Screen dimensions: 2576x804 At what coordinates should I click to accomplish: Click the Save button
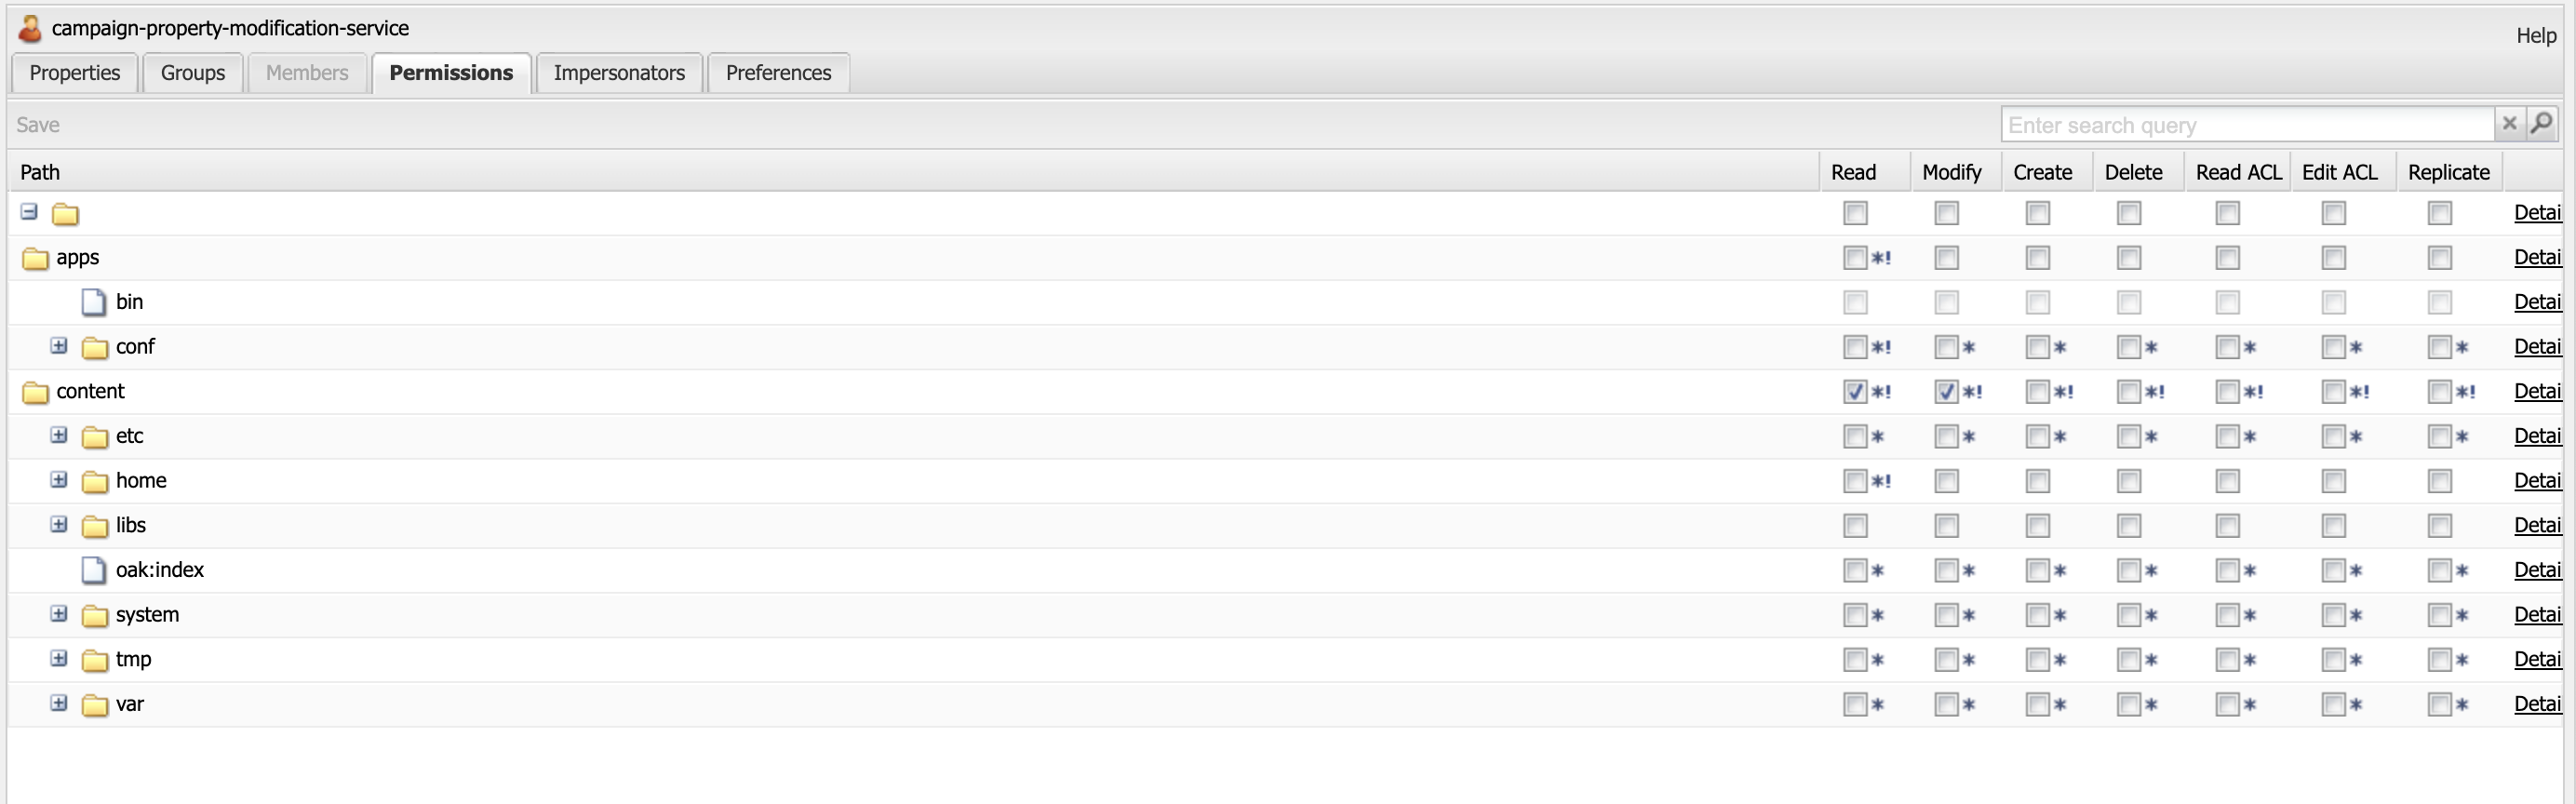click(38, 125)
